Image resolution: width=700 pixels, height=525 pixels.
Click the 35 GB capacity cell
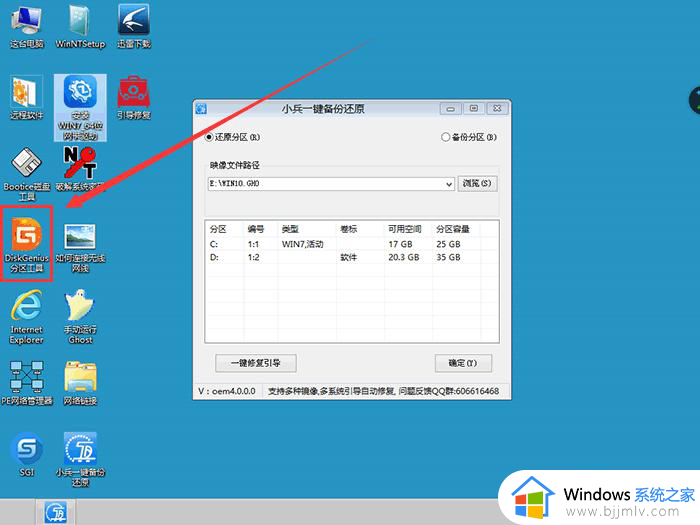point(448,257)
